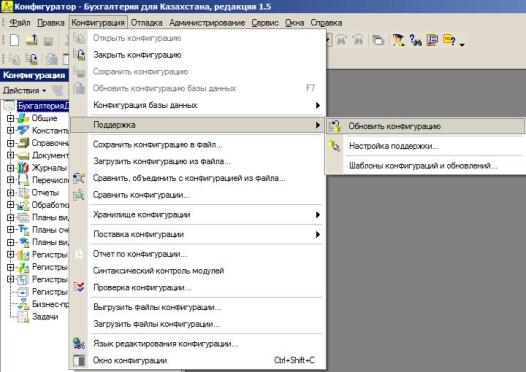Click the Закрыть конфигурацию menu icon
The height and width of the screenshot is (372, 526).
click(x=80, y=55)
